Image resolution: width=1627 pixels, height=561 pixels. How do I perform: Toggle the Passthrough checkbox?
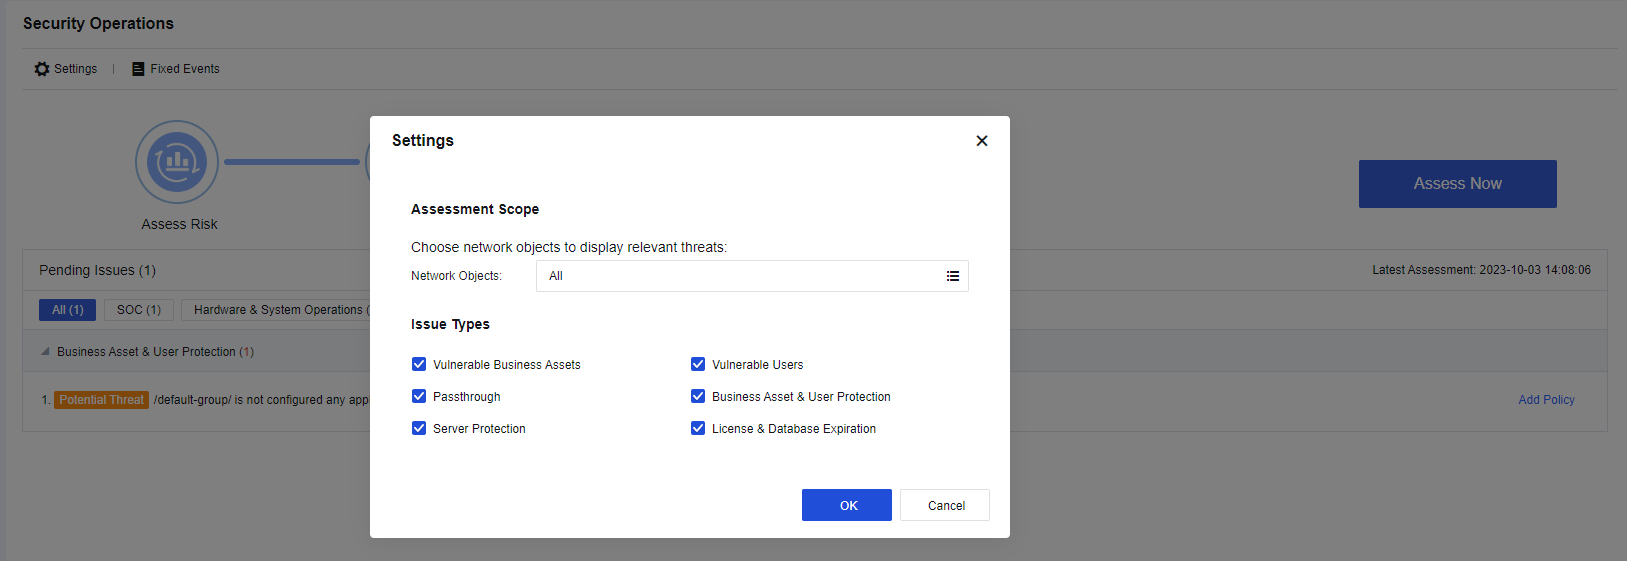[419, 397]
